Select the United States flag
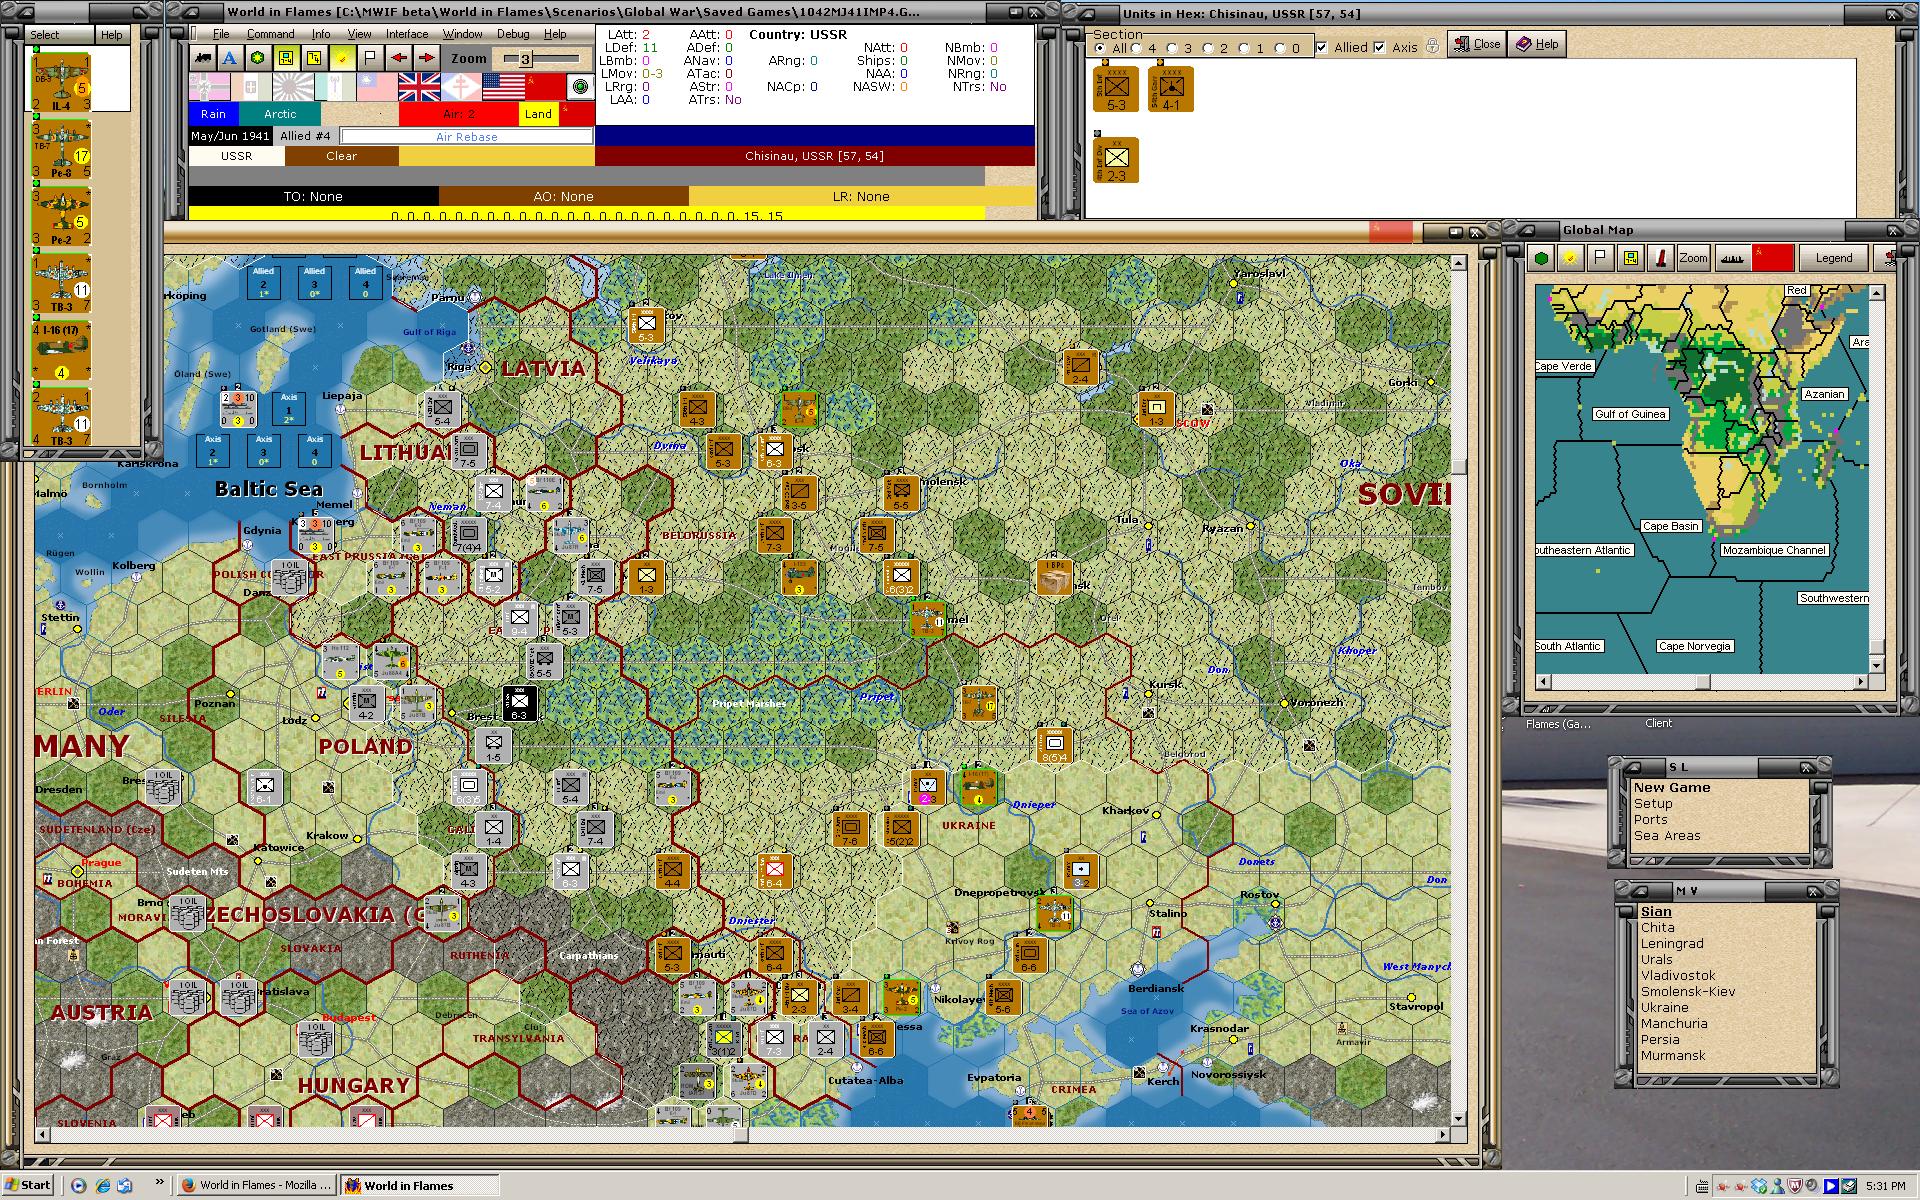Screen dimensions: 1920x1200 503,87
